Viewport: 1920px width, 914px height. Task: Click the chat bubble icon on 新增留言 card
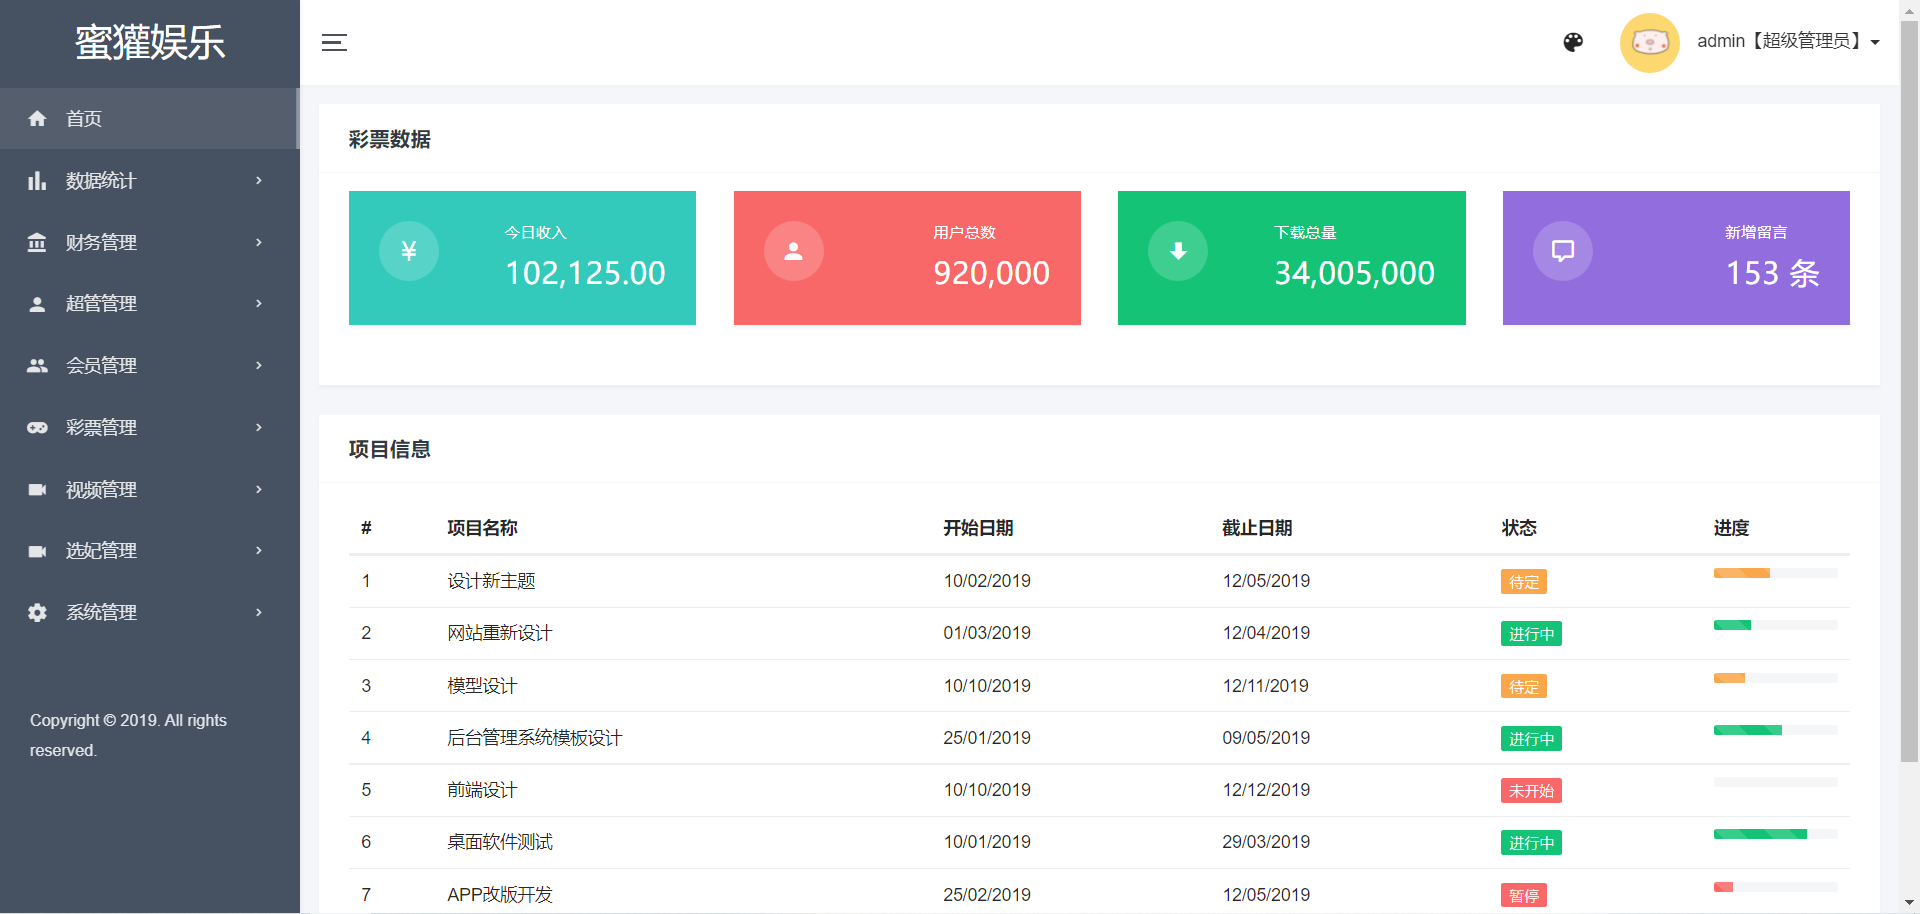pyautogui.click(x=1562, y=251)
